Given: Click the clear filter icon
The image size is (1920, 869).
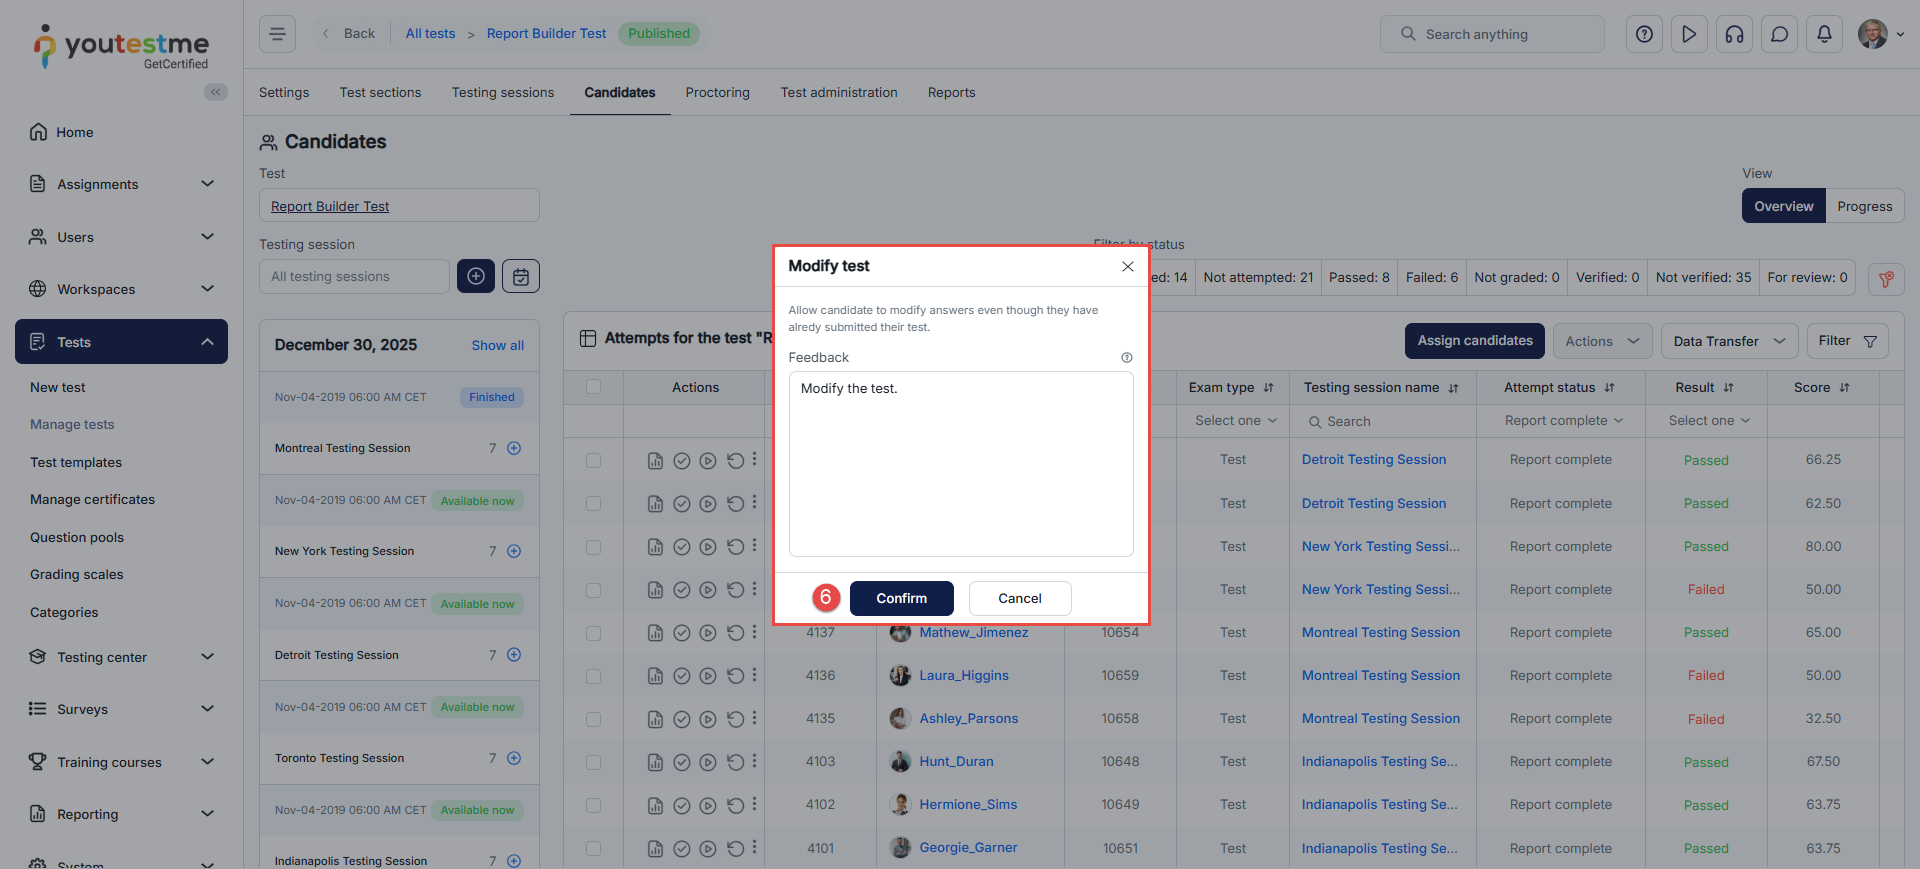Looking at the screenshot, I should pyautogui.click(x=1885, y=279).
